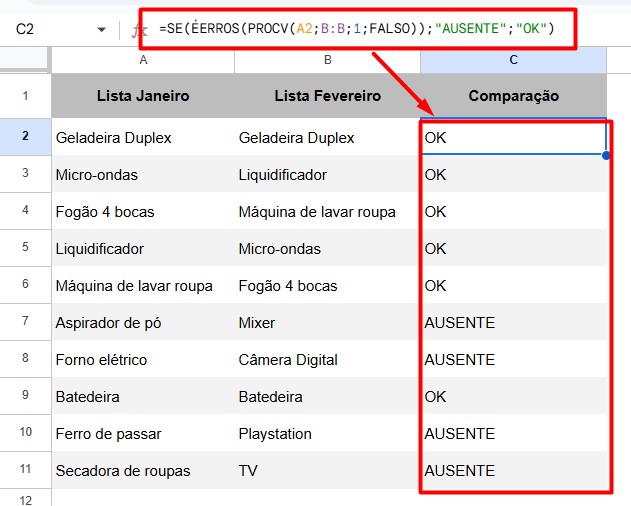Select row 9 header

(25, 396)
